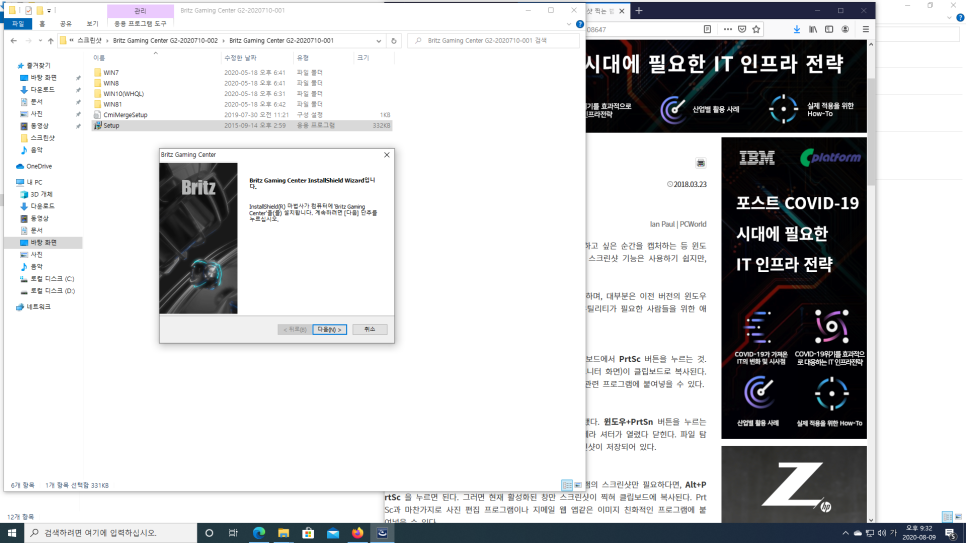Screen dimensions: 966x543
Task: Bookmark this page with star icon
Action: 756,29
